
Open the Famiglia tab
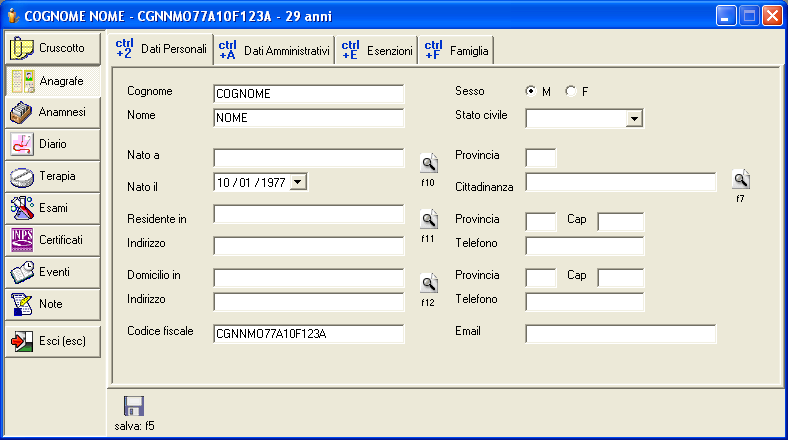(x=455, y=49)
